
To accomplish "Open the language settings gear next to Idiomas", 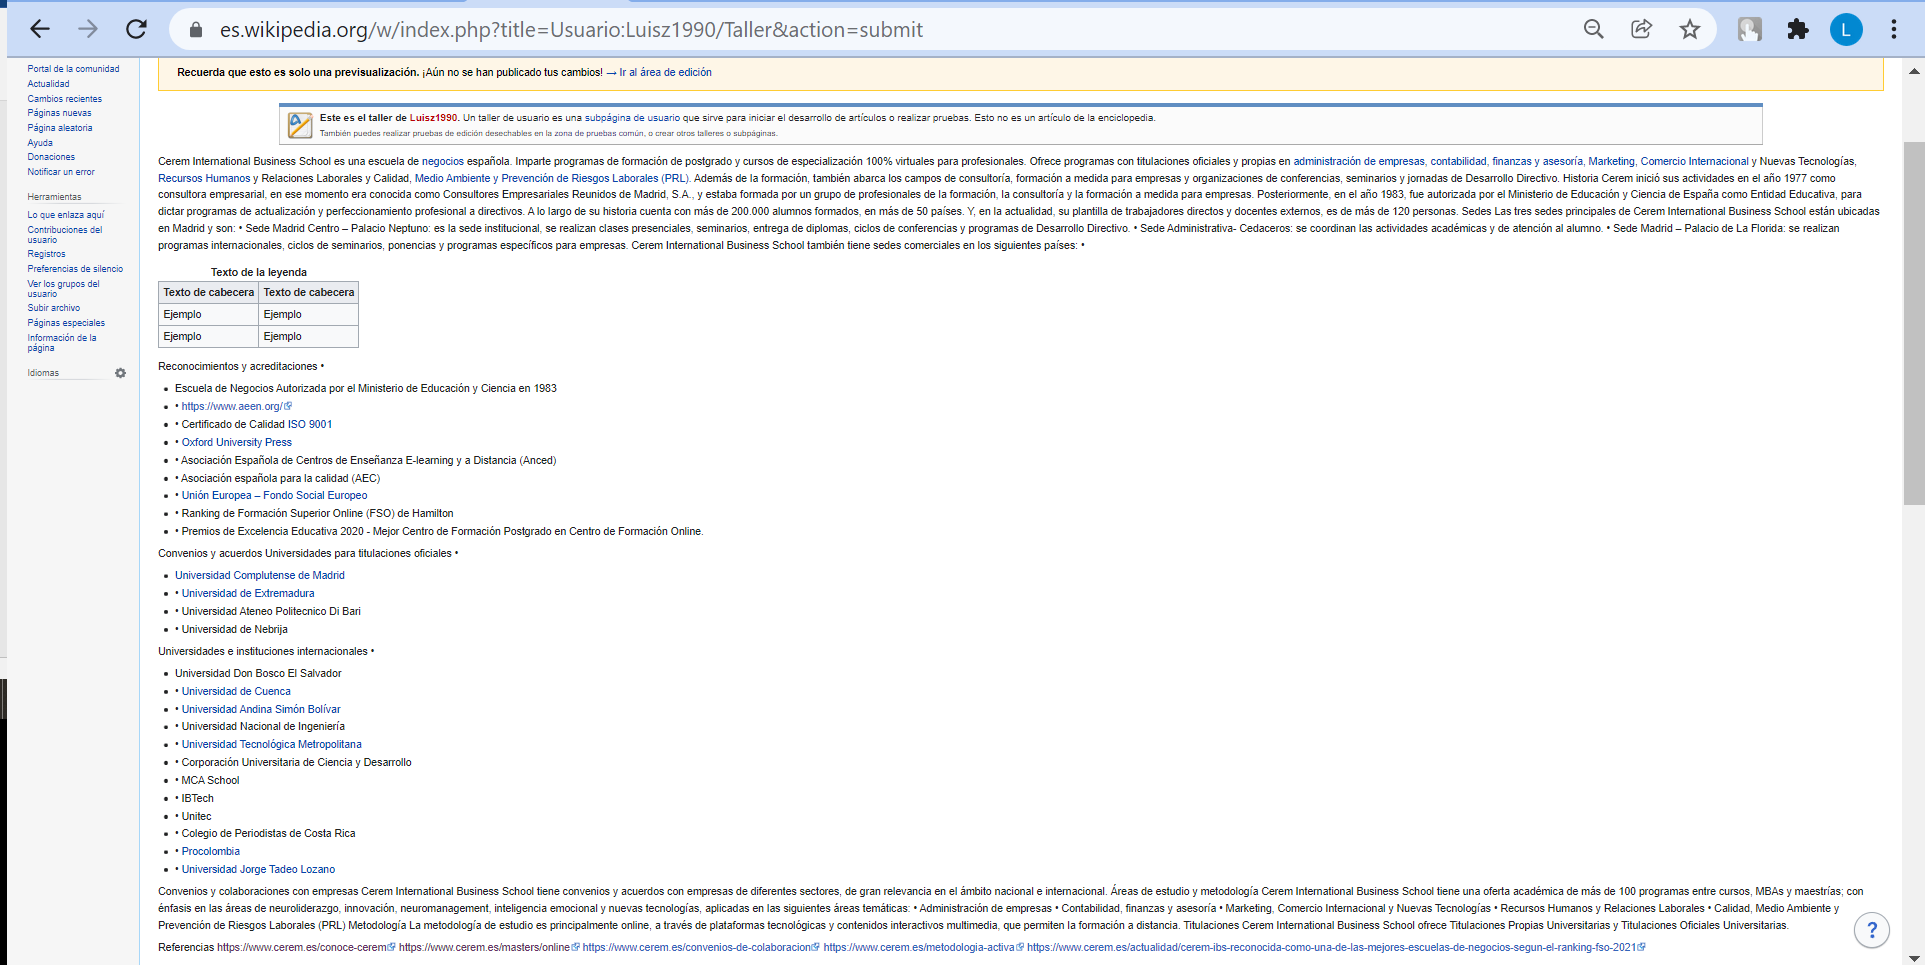I will pos(120,373).
